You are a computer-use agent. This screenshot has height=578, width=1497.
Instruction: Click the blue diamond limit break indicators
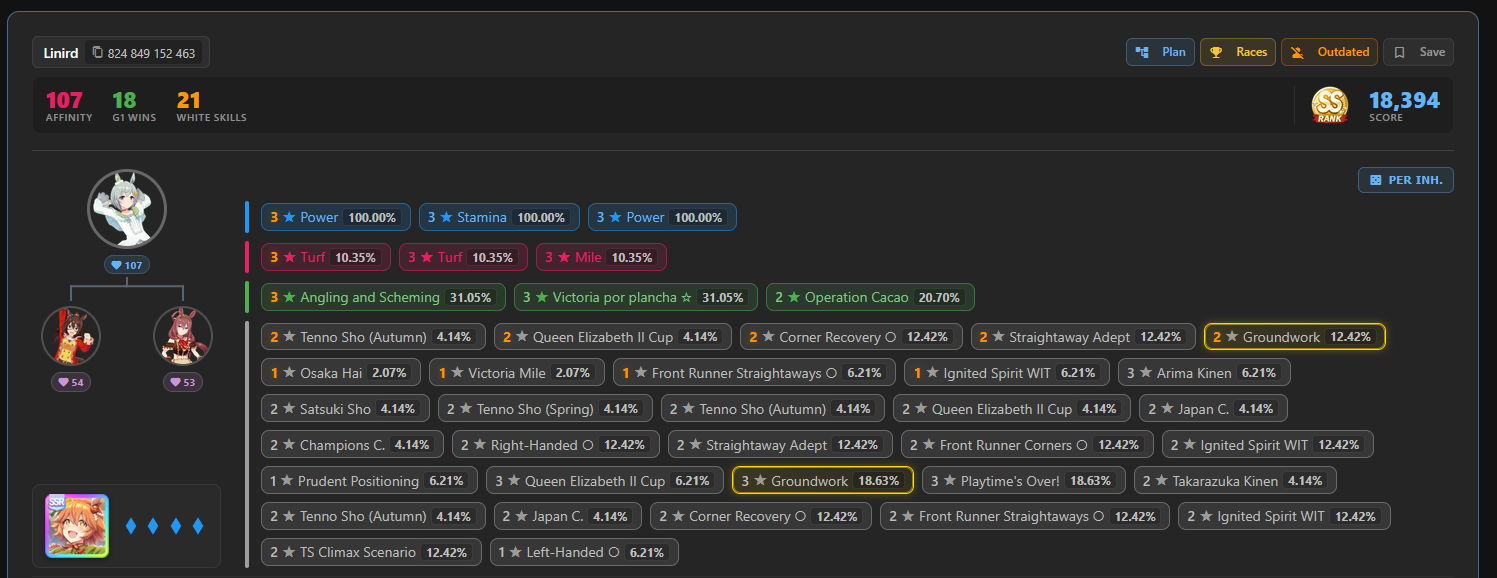[x=165, y=526]
